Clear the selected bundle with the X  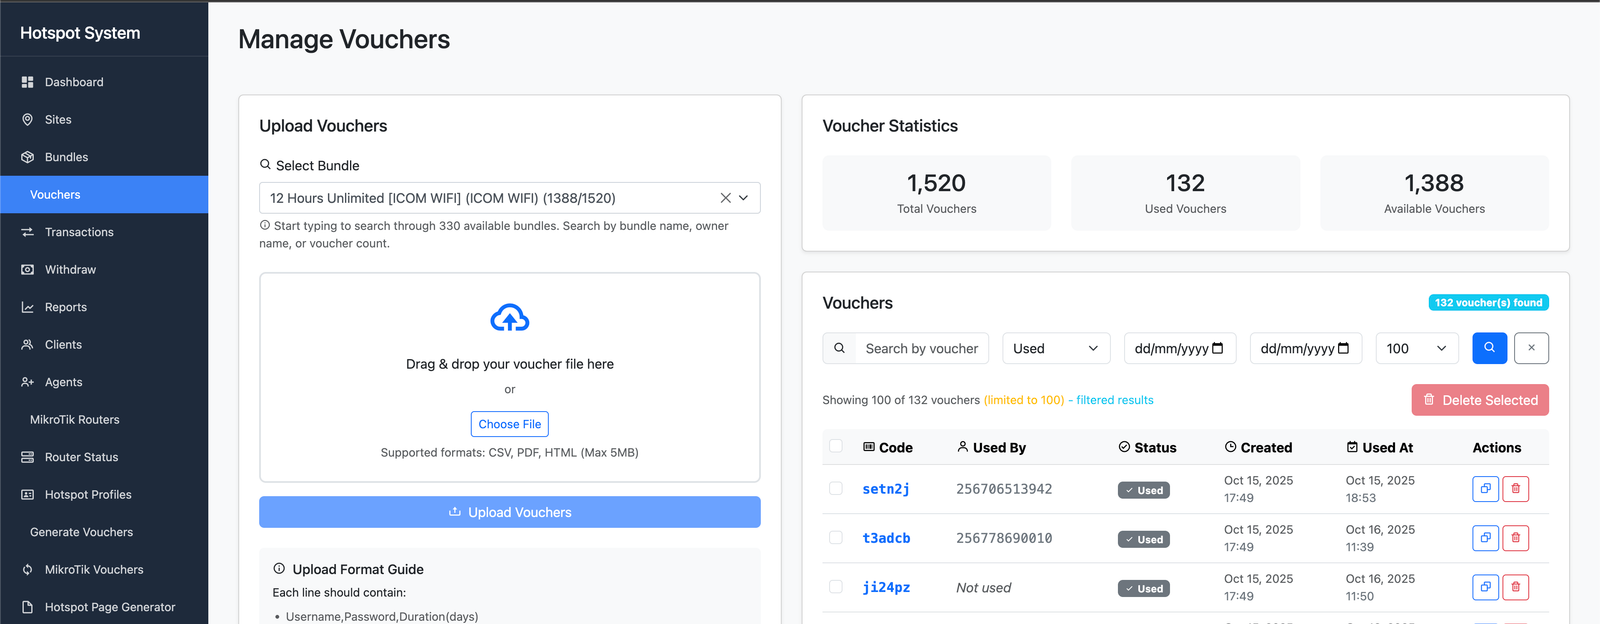[726, 198]
